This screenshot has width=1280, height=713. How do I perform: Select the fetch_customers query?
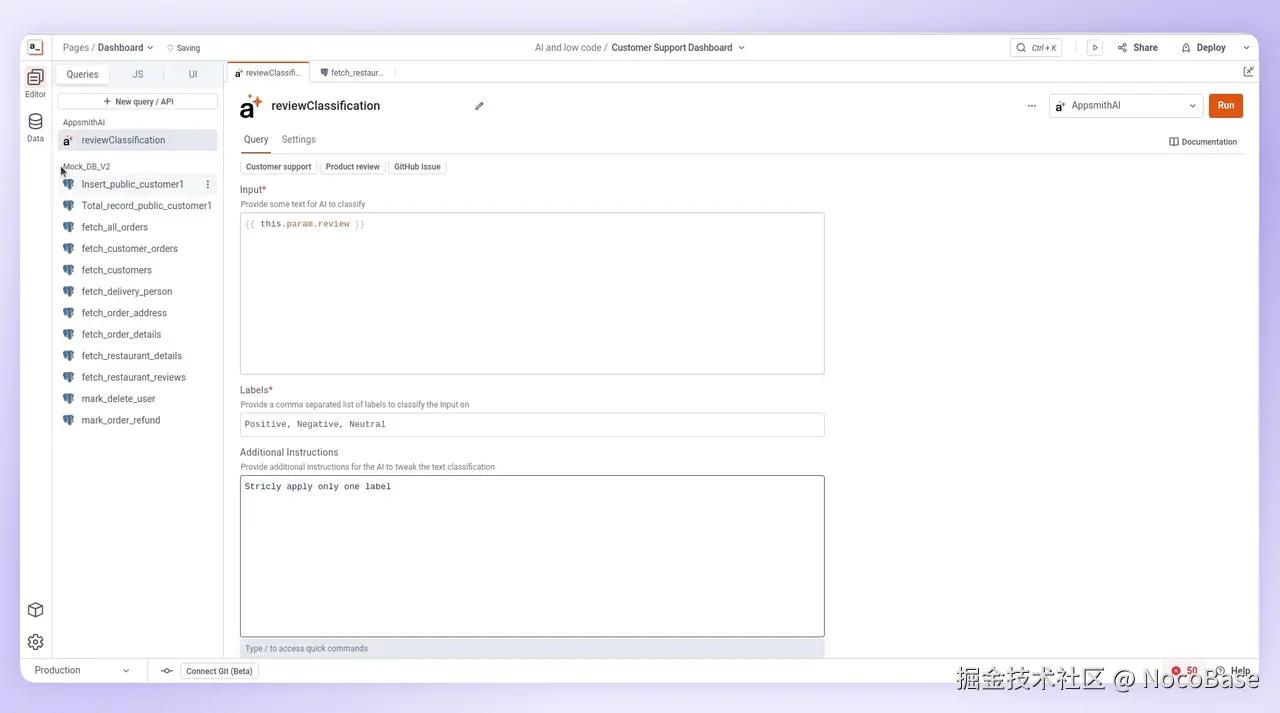click(138, 270)
